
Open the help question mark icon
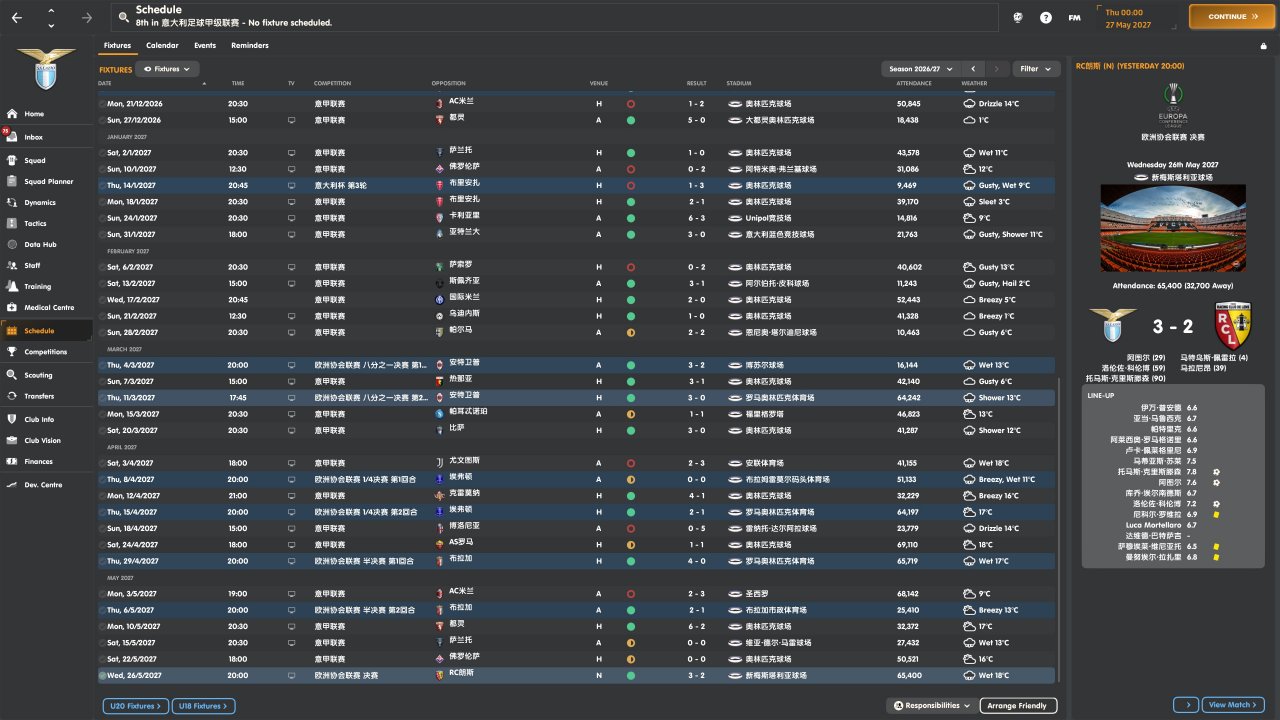point(1046,17)
